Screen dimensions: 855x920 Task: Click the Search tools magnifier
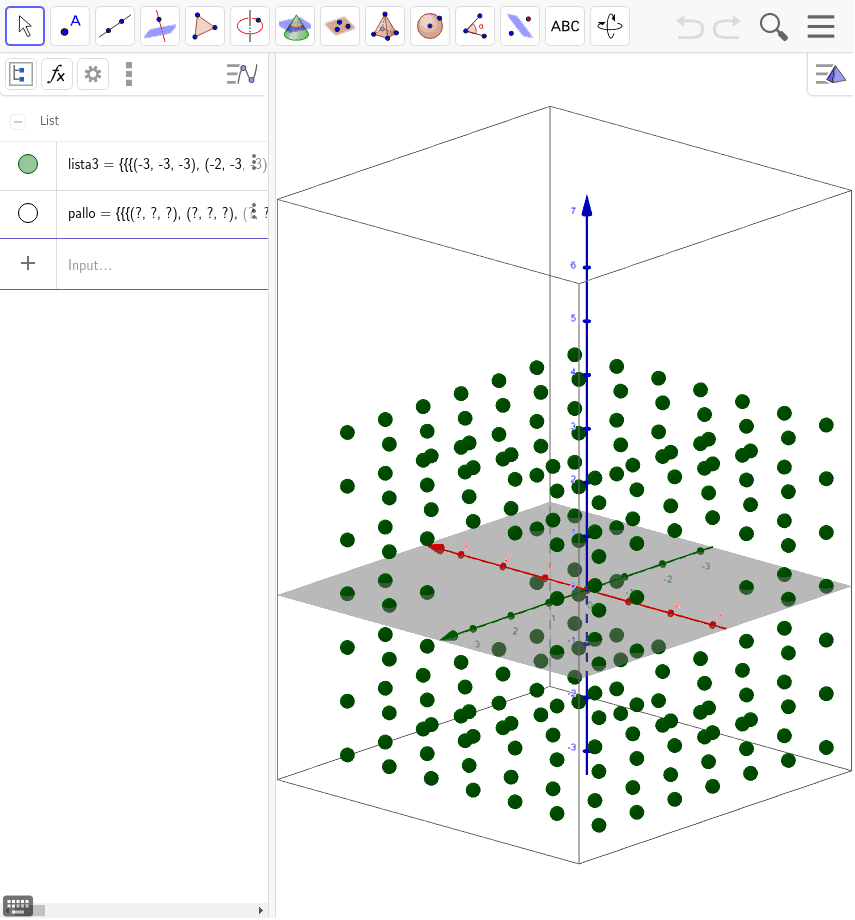click(773, 26)
